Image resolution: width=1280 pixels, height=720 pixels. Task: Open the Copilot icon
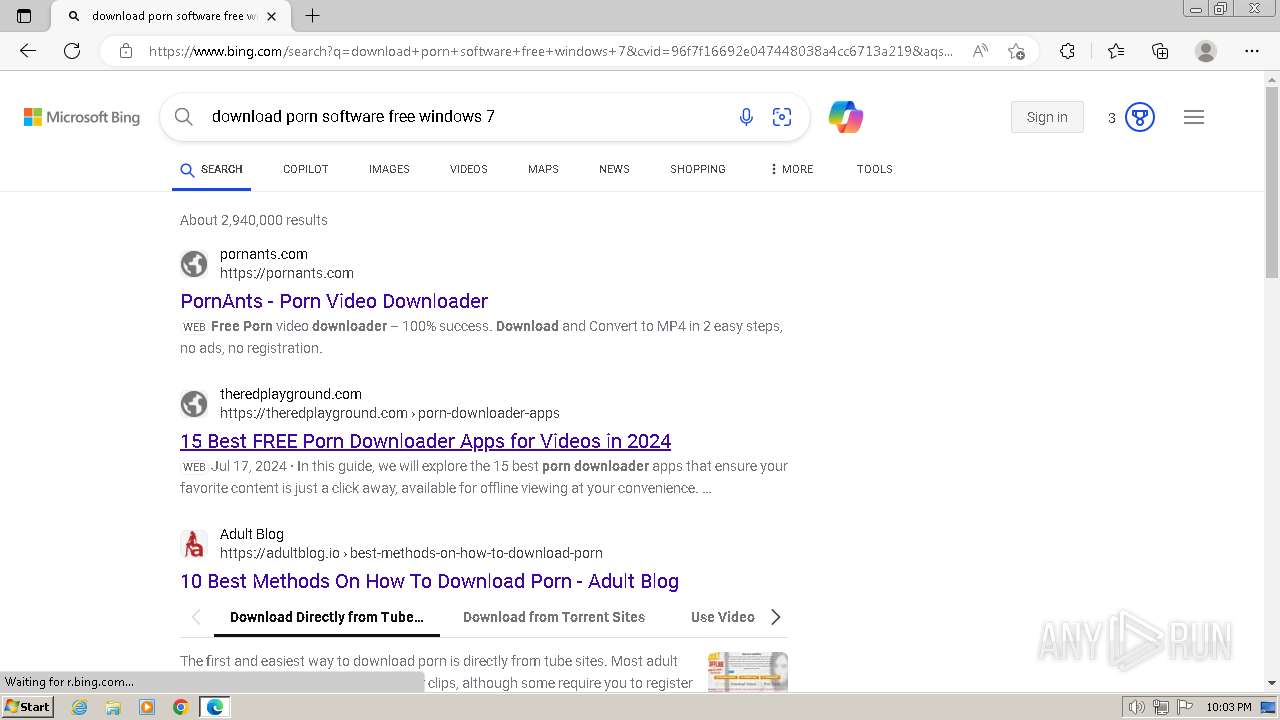(845, 117)
